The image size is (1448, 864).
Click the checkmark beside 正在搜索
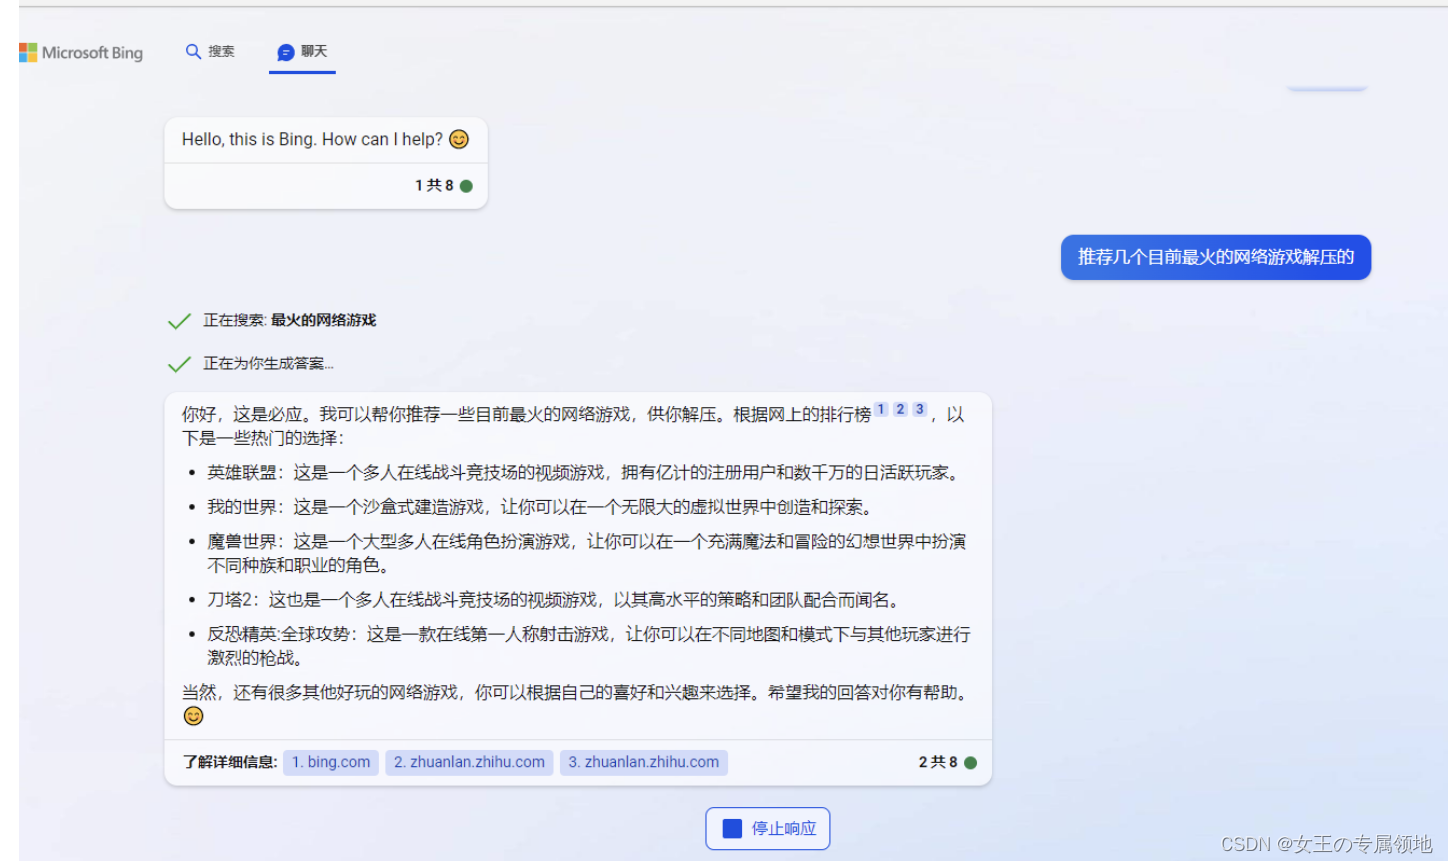click(180, 321)
